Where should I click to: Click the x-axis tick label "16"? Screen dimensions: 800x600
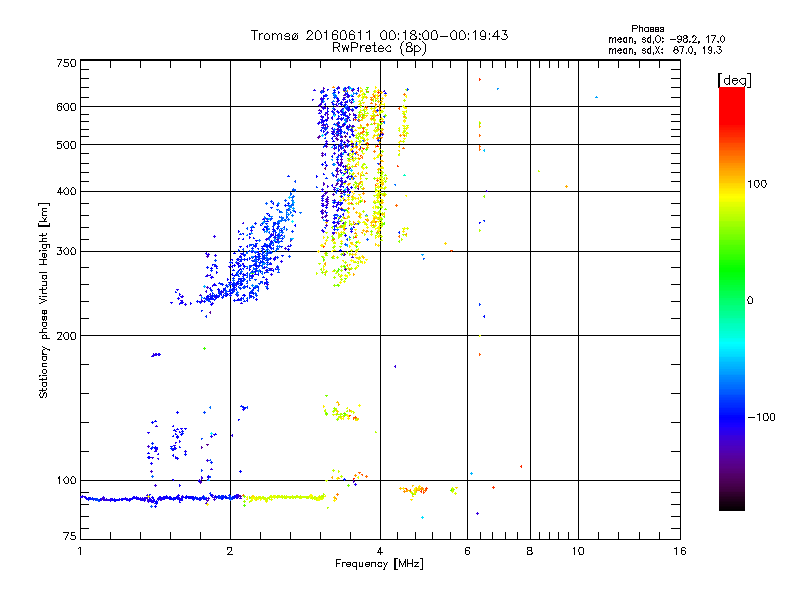tap(680, 551)
